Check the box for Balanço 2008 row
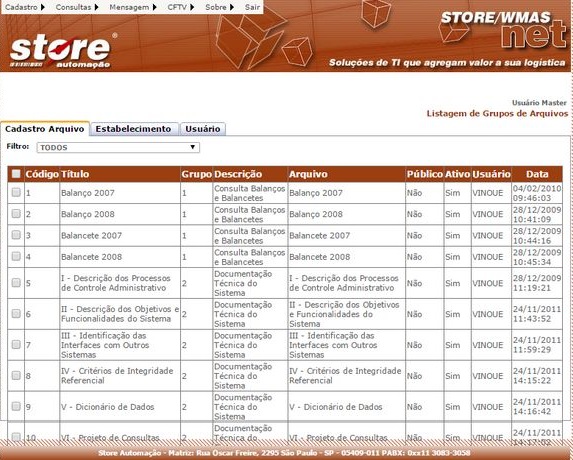The image size is (573, 460). click(x=16, y=213)
